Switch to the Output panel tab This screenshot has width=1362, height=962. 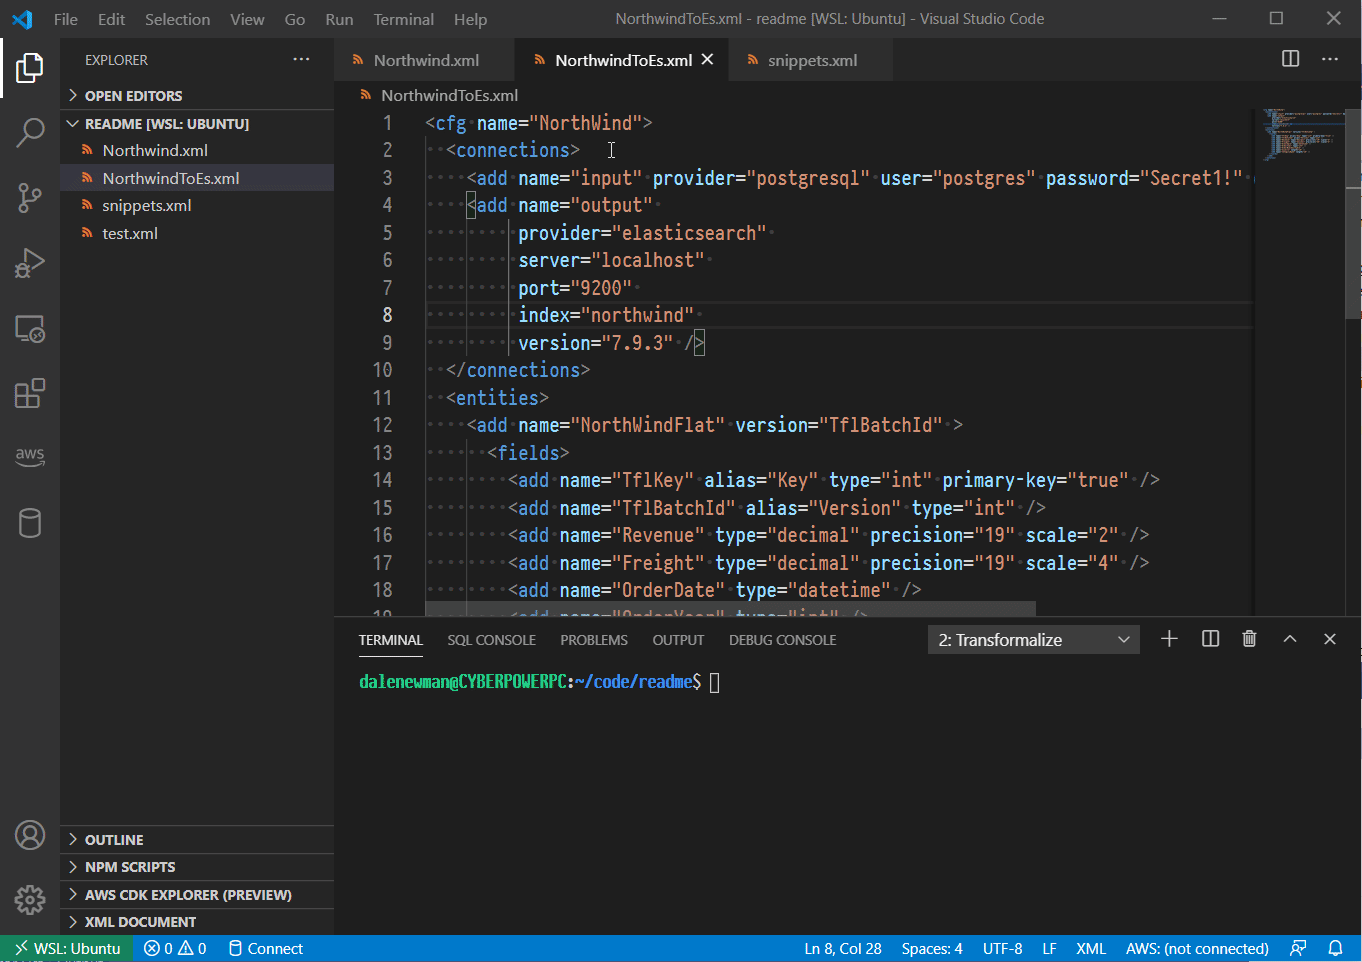click(x=678, y=640)
